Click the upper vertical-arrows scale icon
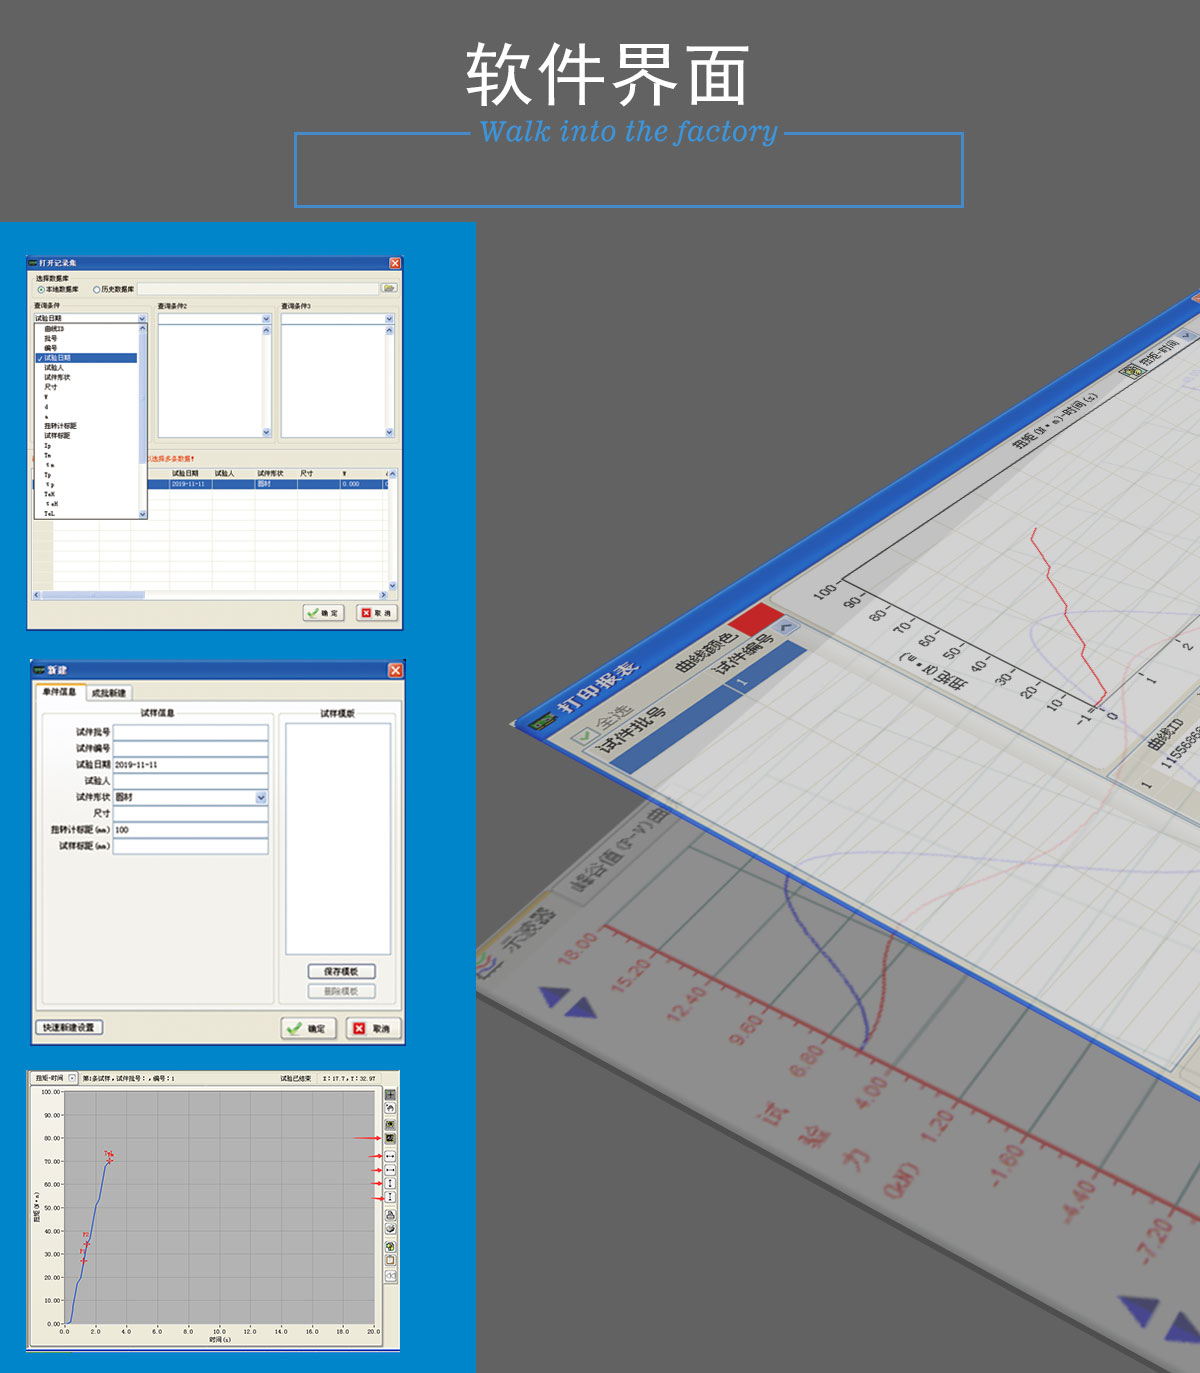 (390, 1183)
